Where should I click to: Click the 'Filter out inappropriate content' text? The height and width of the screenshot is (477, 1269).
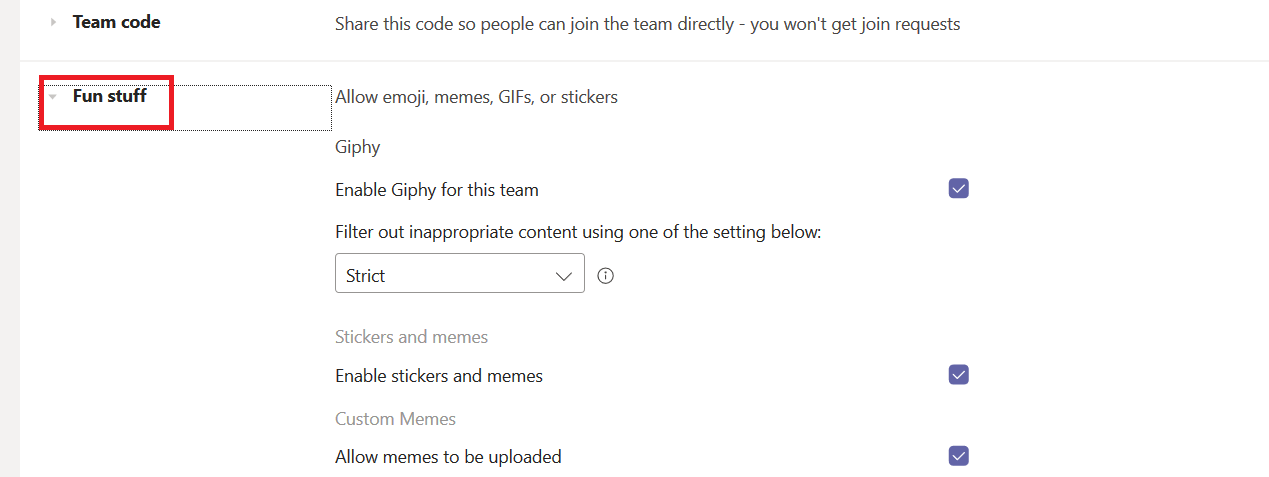pyautogui.click(x=578, y=232)
